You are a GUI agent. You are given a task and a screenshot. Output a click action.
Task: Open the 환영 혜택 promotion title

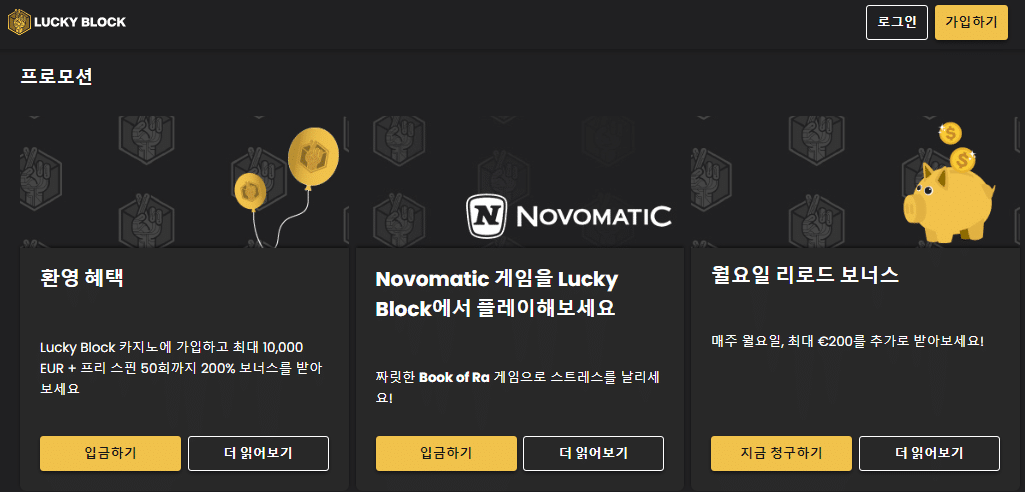82,277
